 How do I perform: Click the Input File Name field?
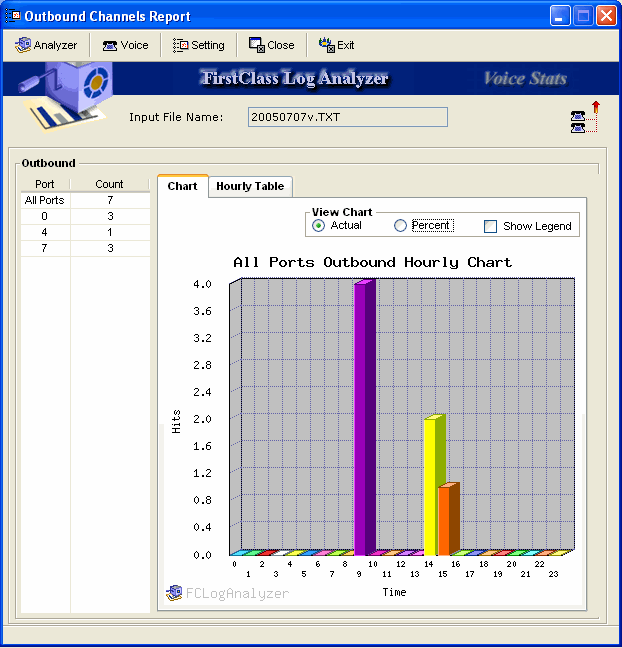click(x=347, y=117)
